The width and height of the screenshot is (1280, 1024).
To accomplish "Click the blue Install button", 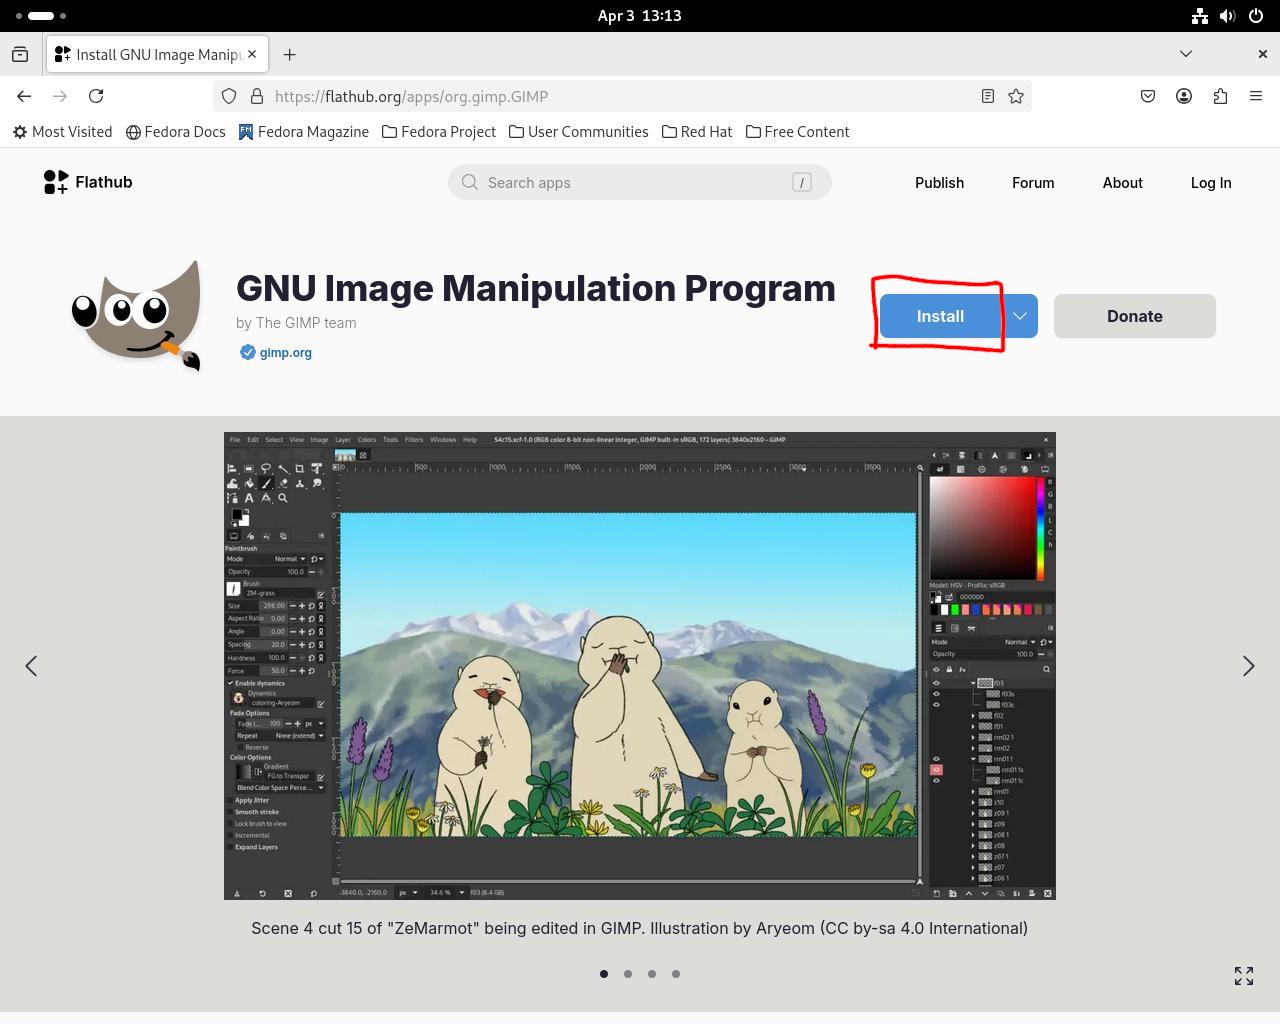I will pyautogui.click(x=940, y=316).
